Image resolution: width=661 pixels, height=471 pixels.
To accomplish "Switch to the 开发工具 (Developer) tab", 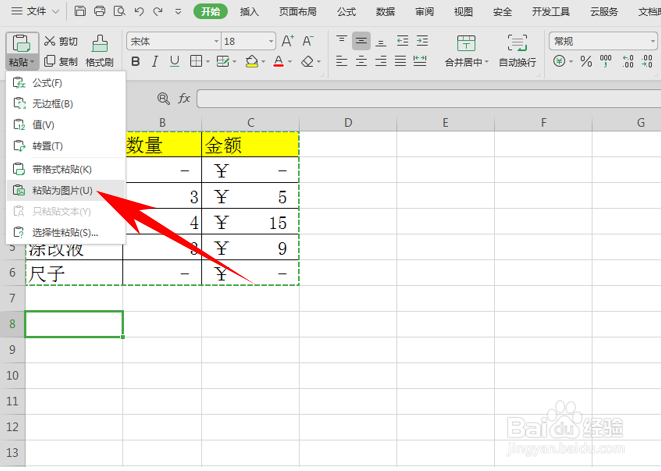I will pyautogui.click(x=551, y=11).
